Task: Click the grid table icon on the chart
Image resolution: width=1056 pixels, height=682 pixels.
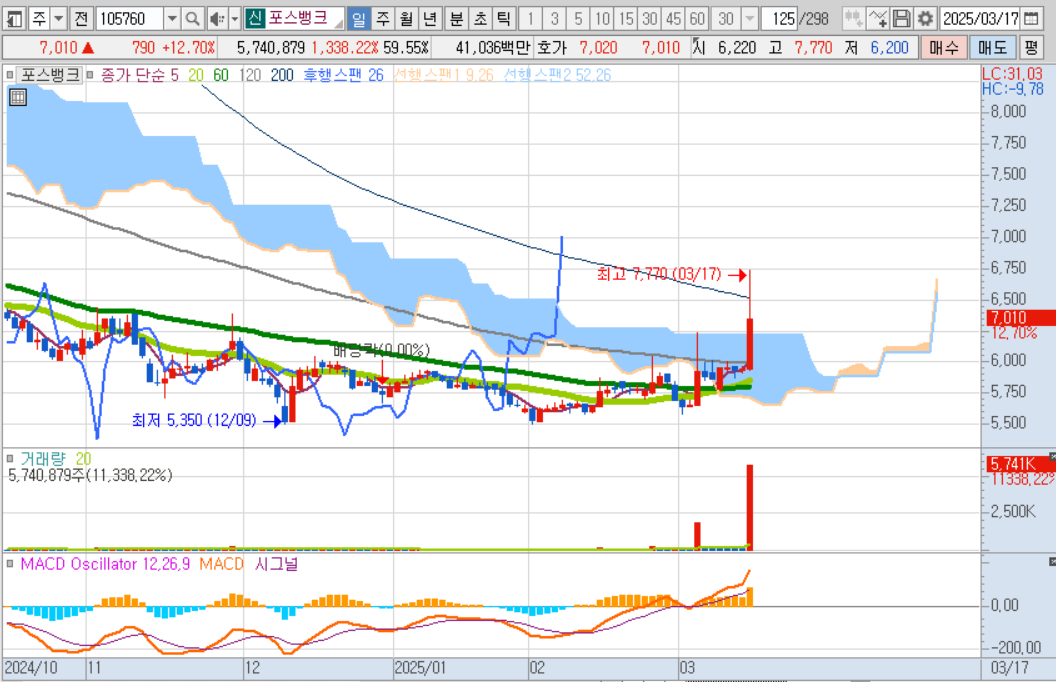Action: [x=18, y=98]
